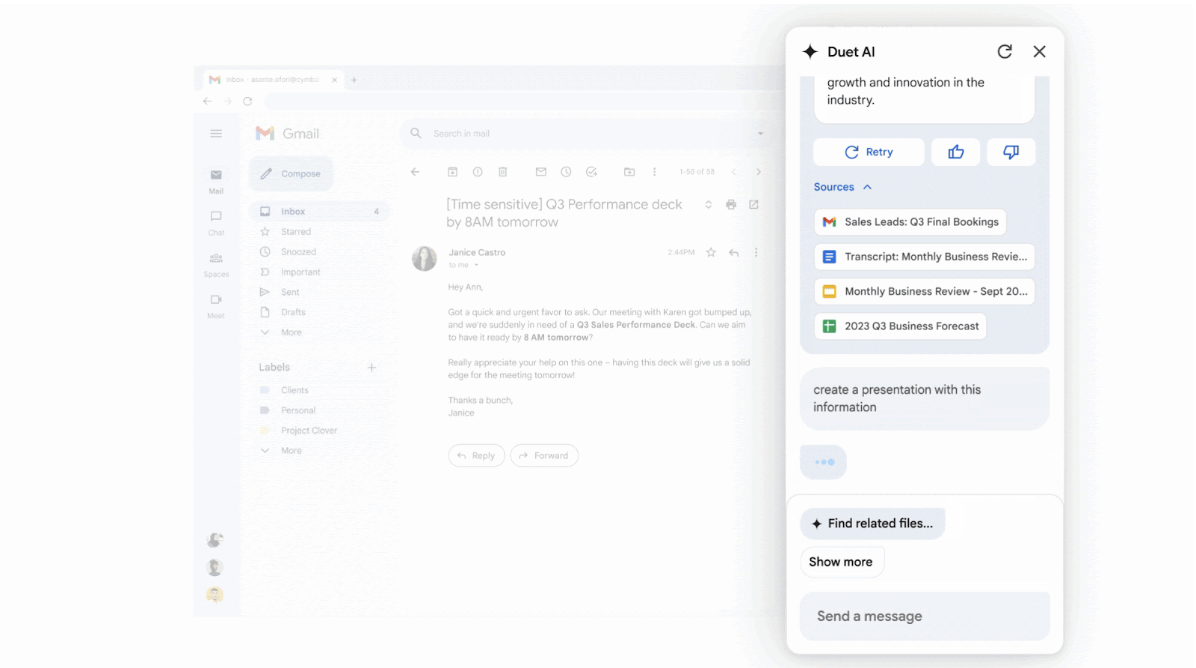Reply using the arrow beside the star
Screen dimensions: 1196x668
click(x=734, y=252)
